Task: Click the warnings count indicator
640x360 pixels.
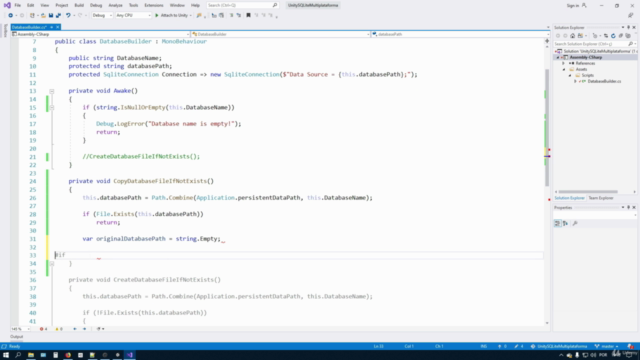Action: (x=59, y=329)
